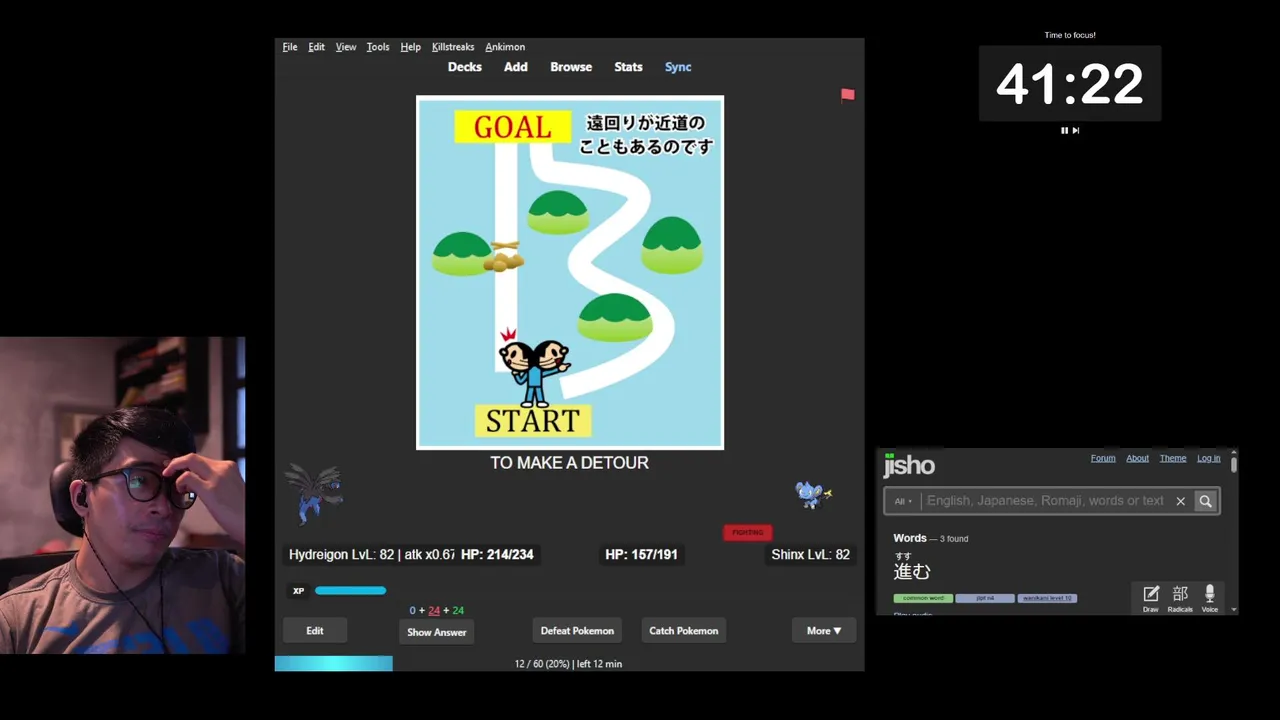The width and height of the screenshot is (1280, 720).
Task: Click the 'TO MAKE A DETOUR' card text
Action: (x=569, y=463)
